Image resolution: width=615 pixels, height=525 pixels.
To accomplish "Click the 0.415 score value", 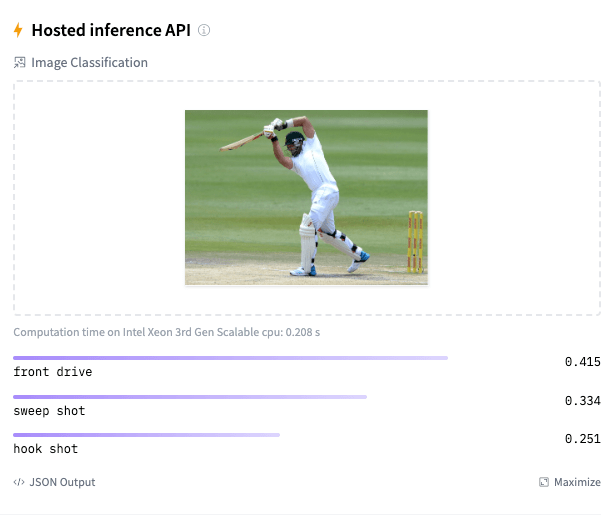I will click(582, 362).
